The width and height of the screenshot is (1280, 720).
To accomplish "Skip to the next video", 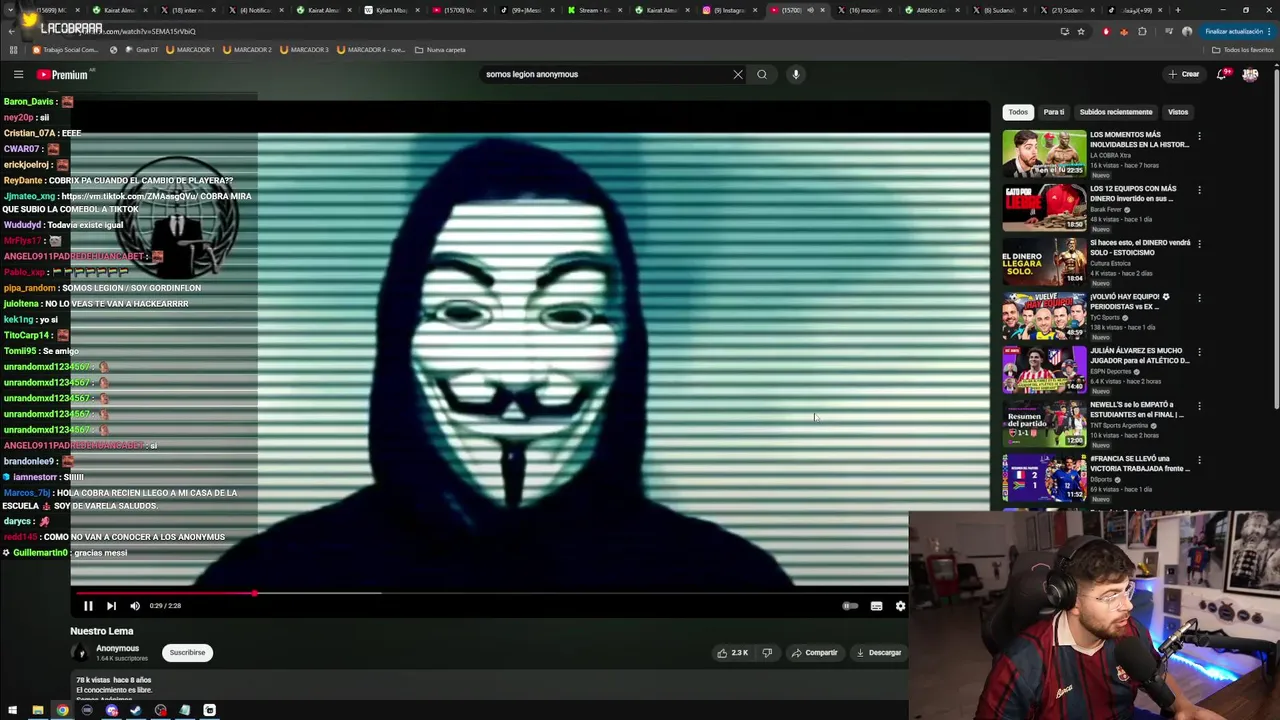I will point(111,606).
